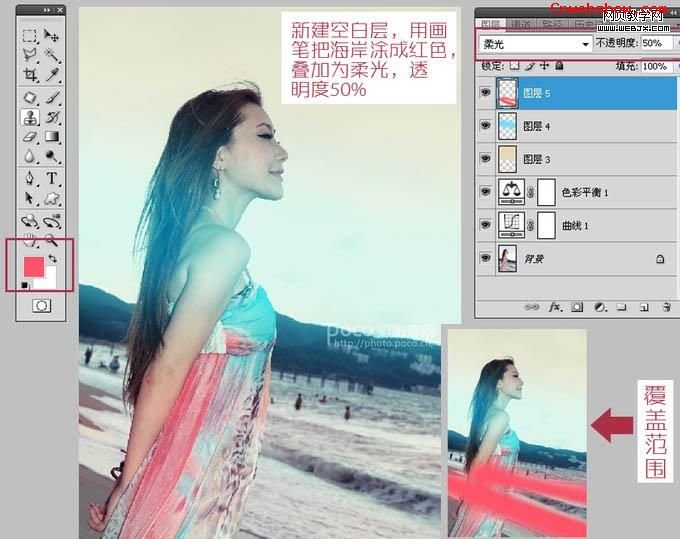Switch to the 图层 layers tab
Viewport: 680px width, 539px height.
click(490, 24)
